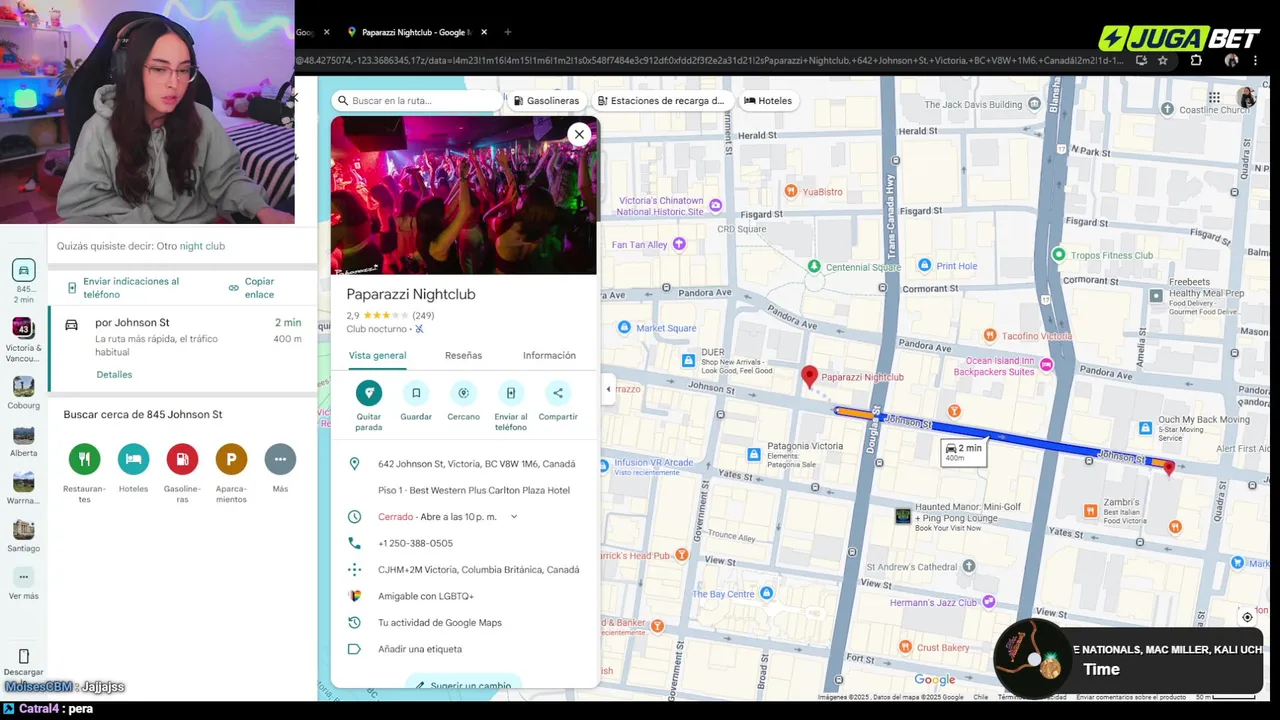Screen dimensions: 1280x720
Task: Click the Hoteles filter chip
Action: pyautogui.click(x=767, y=101)
